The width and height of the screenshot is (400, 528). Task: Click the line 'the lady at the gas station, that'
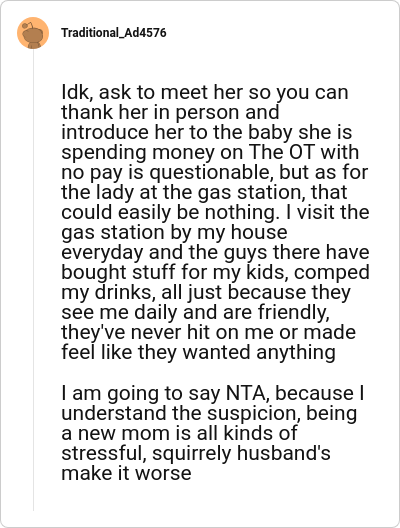(x=204, y=192)
